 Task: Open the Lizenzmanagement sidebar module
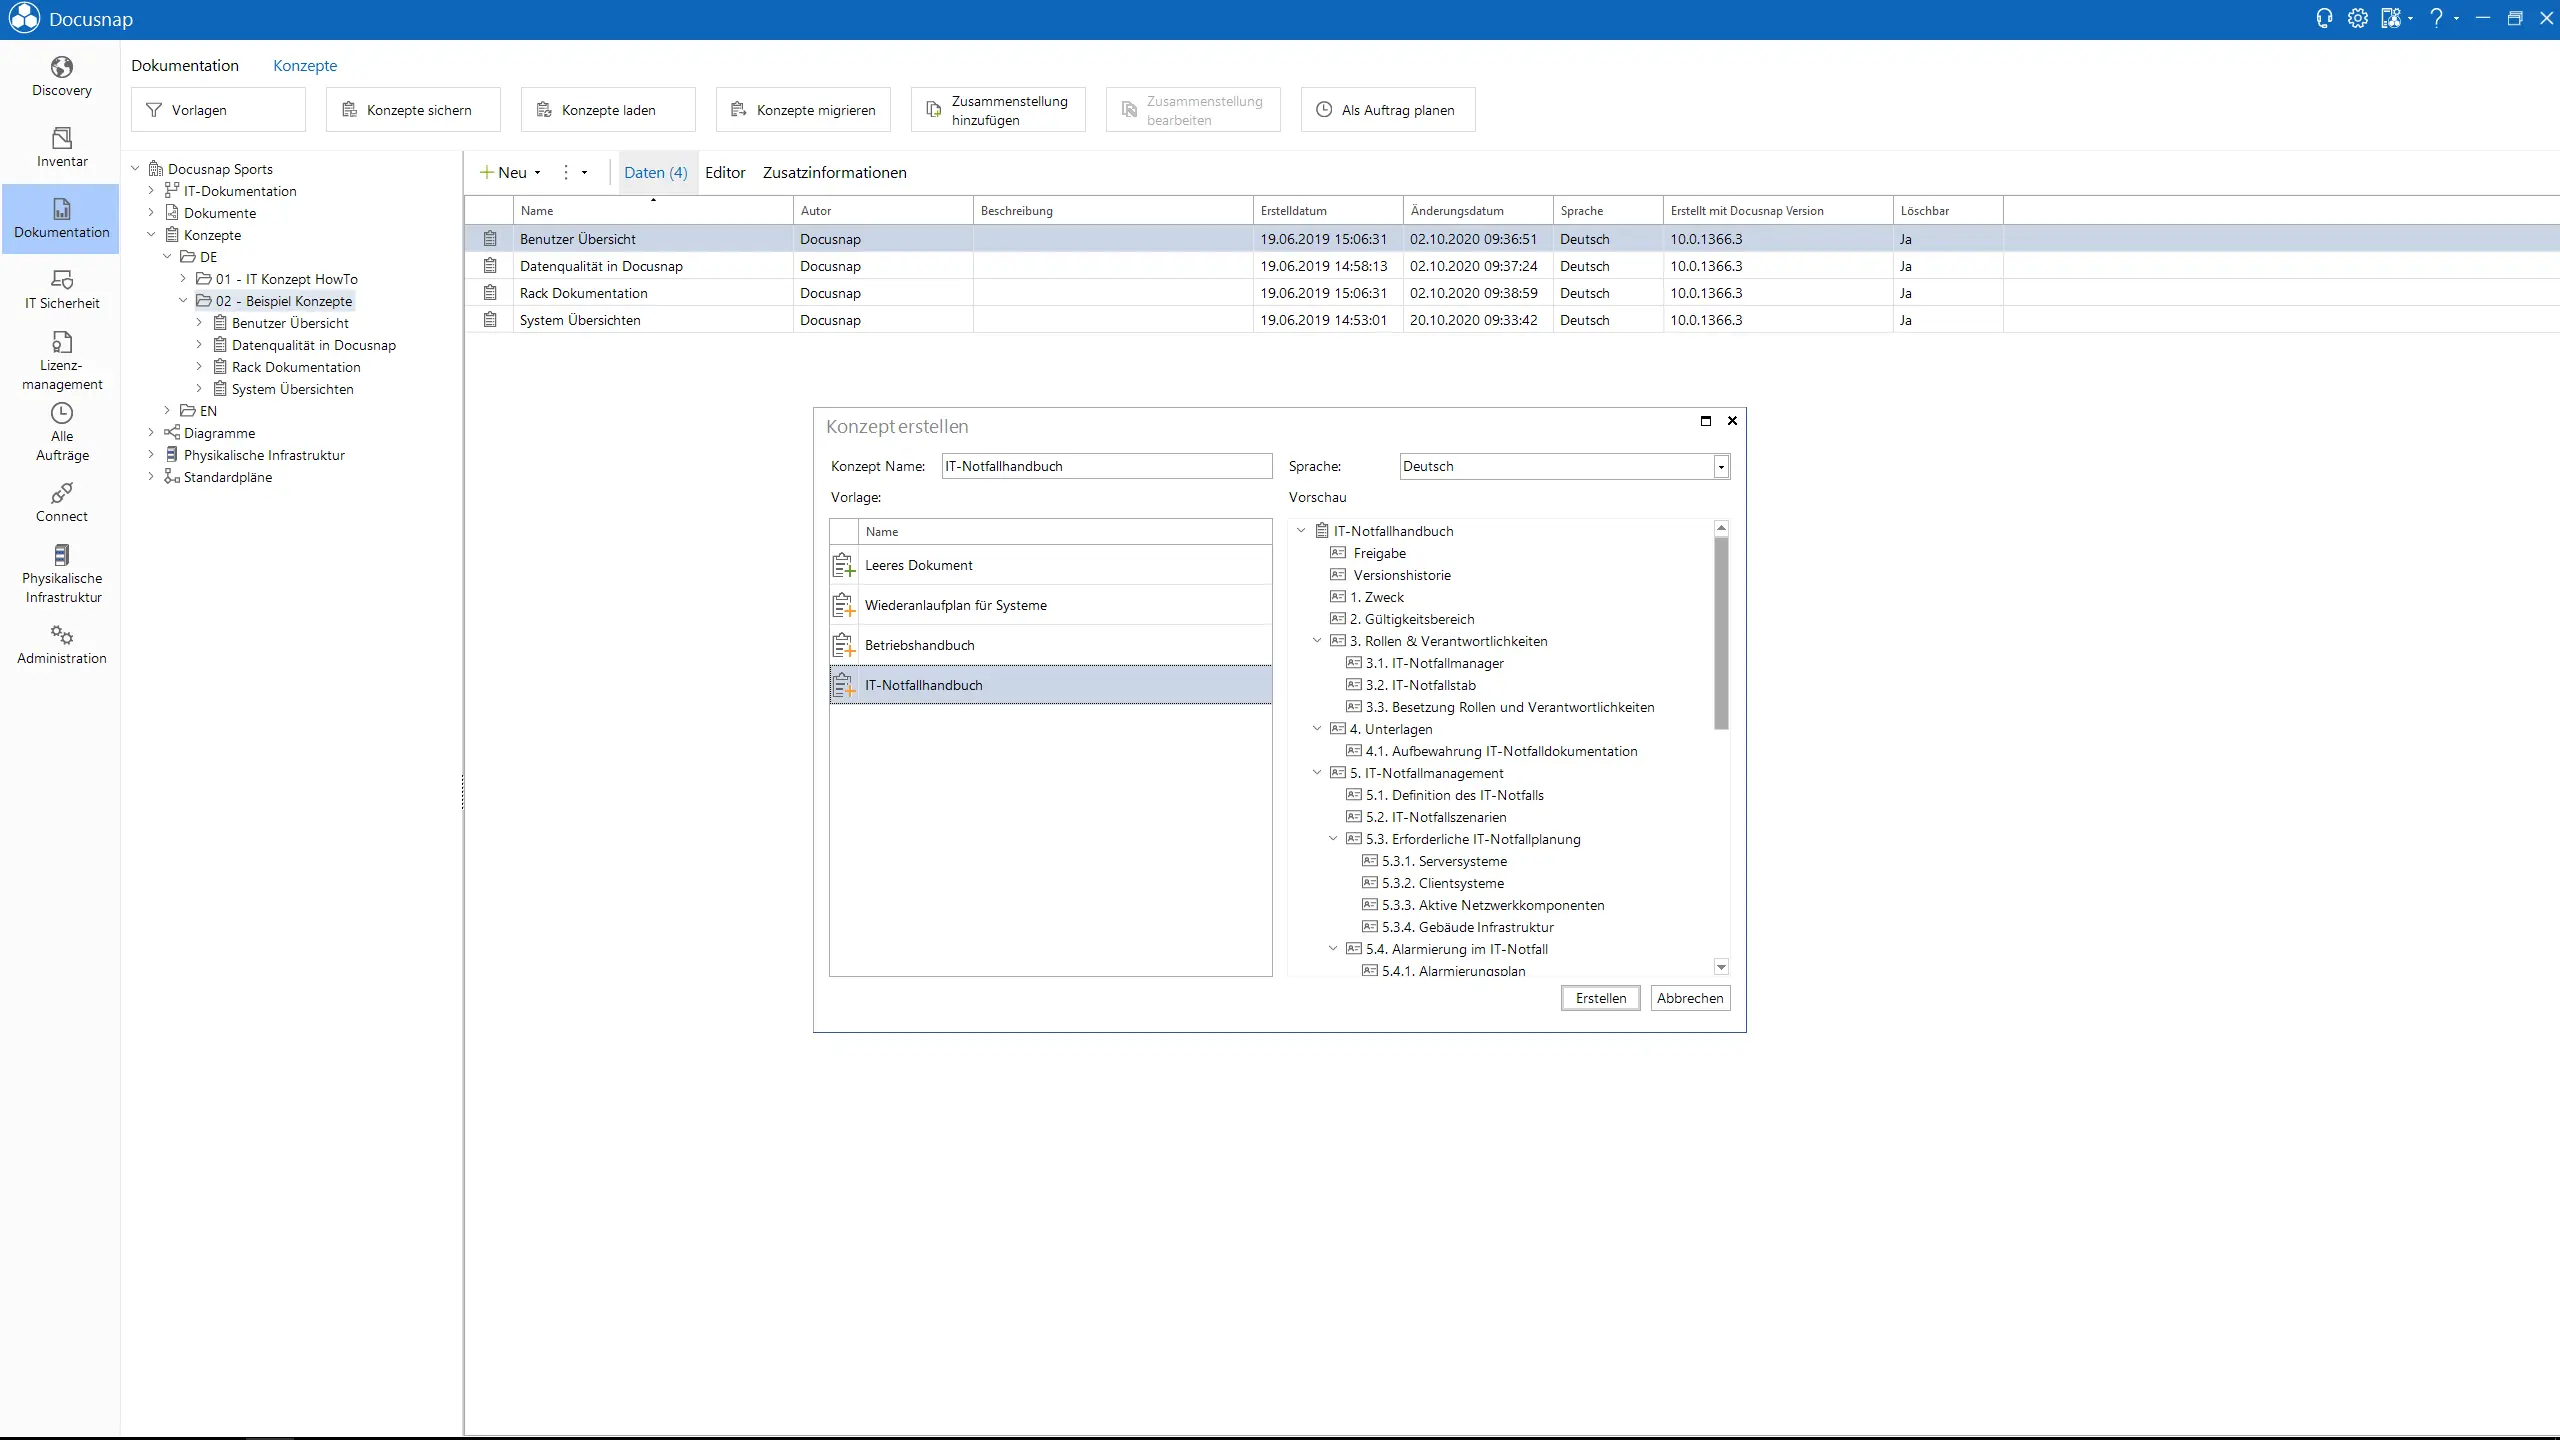click(x=62, y=361)
